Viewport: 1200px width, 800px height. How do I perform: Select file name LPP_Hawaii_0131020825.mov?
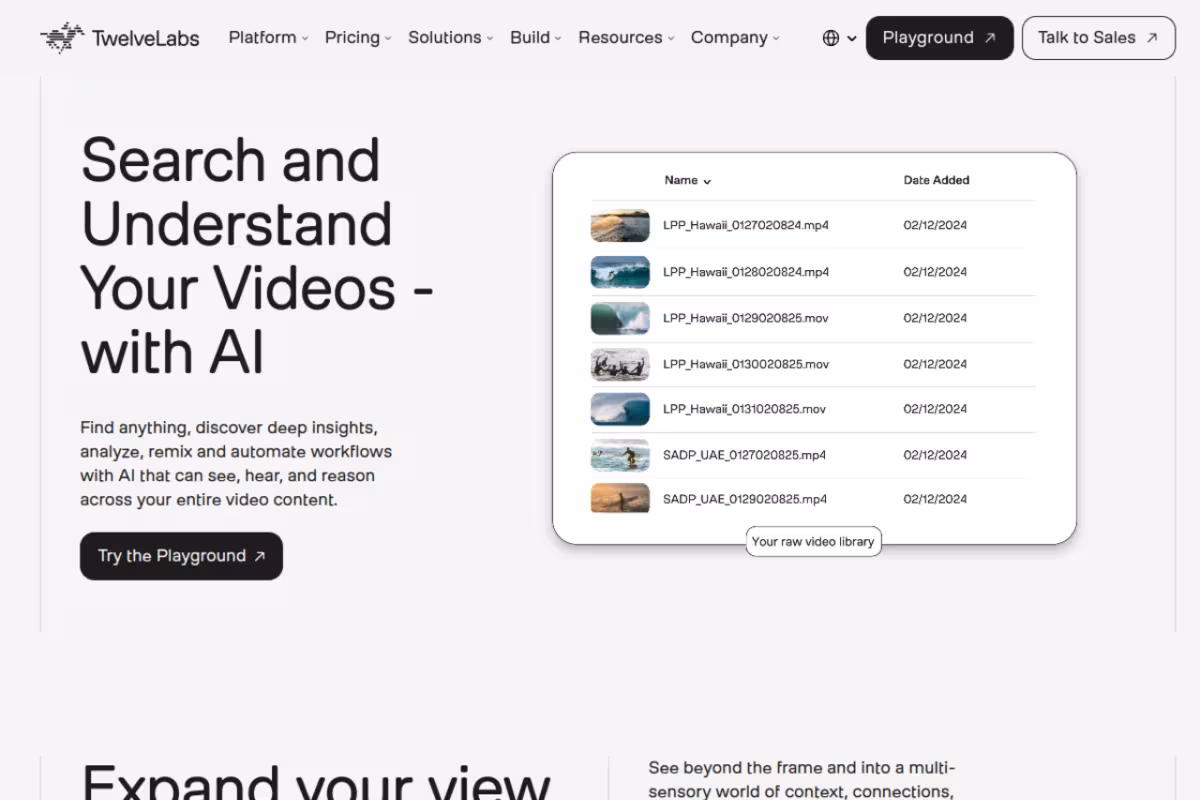point(745,409)
